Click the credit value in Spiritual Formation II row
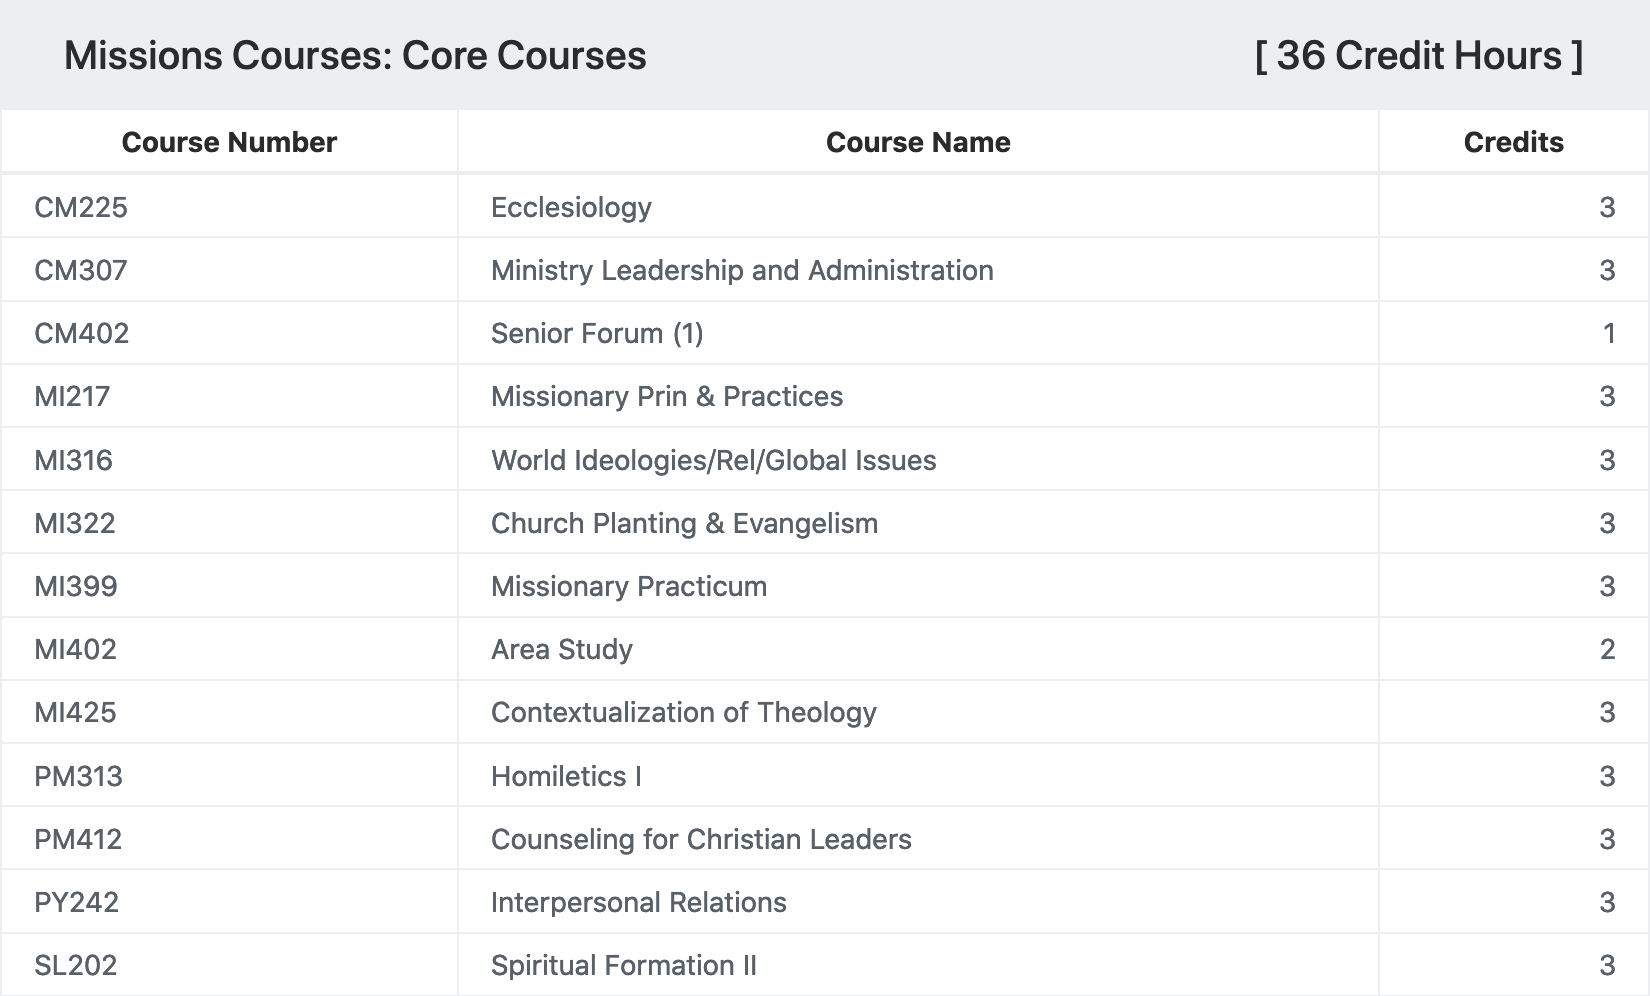The image size is (1650, 996). click(1607, 965)
